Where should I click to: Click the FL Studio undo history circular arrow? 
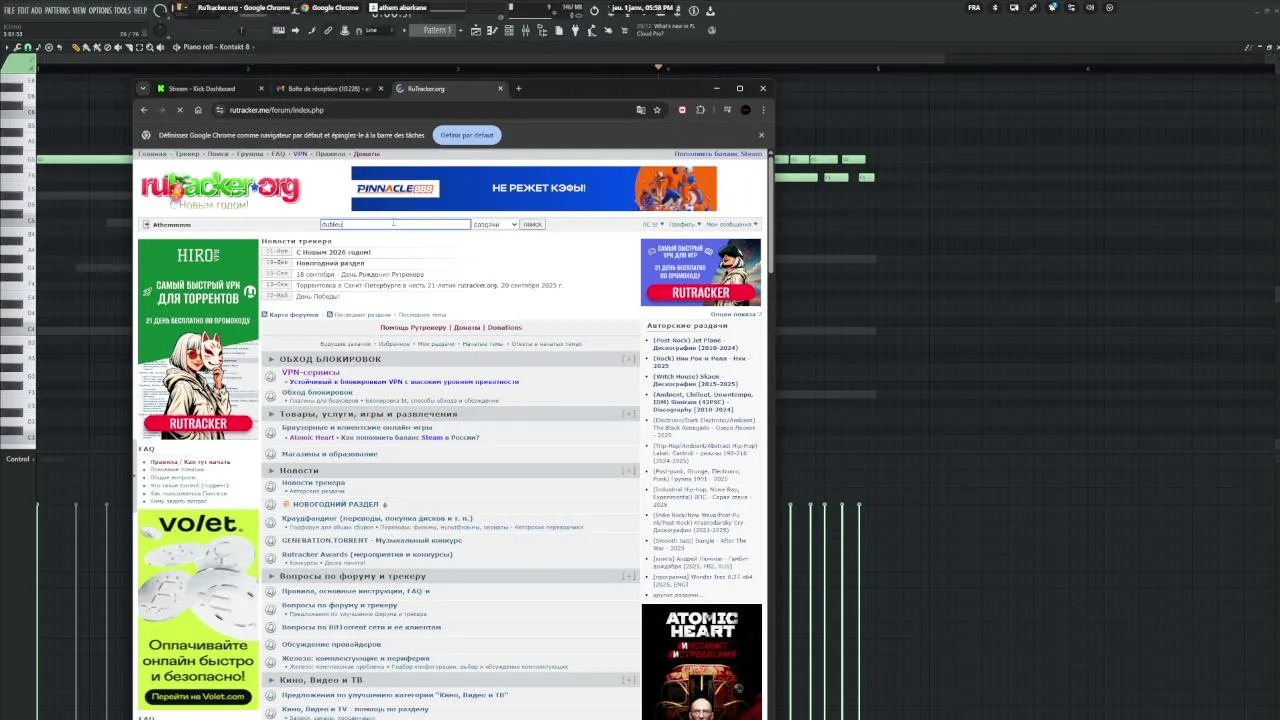click(x=594, y=10)
